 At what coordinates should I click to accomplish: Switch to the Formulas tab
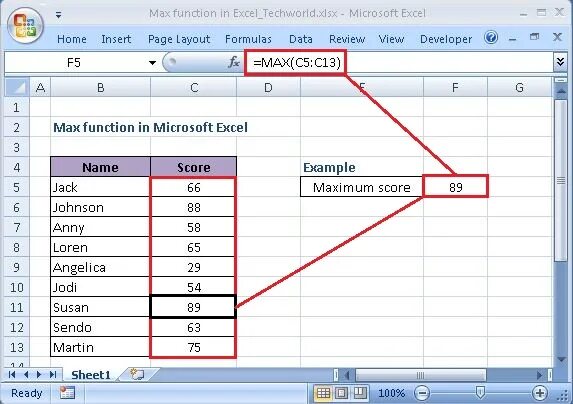248,39
